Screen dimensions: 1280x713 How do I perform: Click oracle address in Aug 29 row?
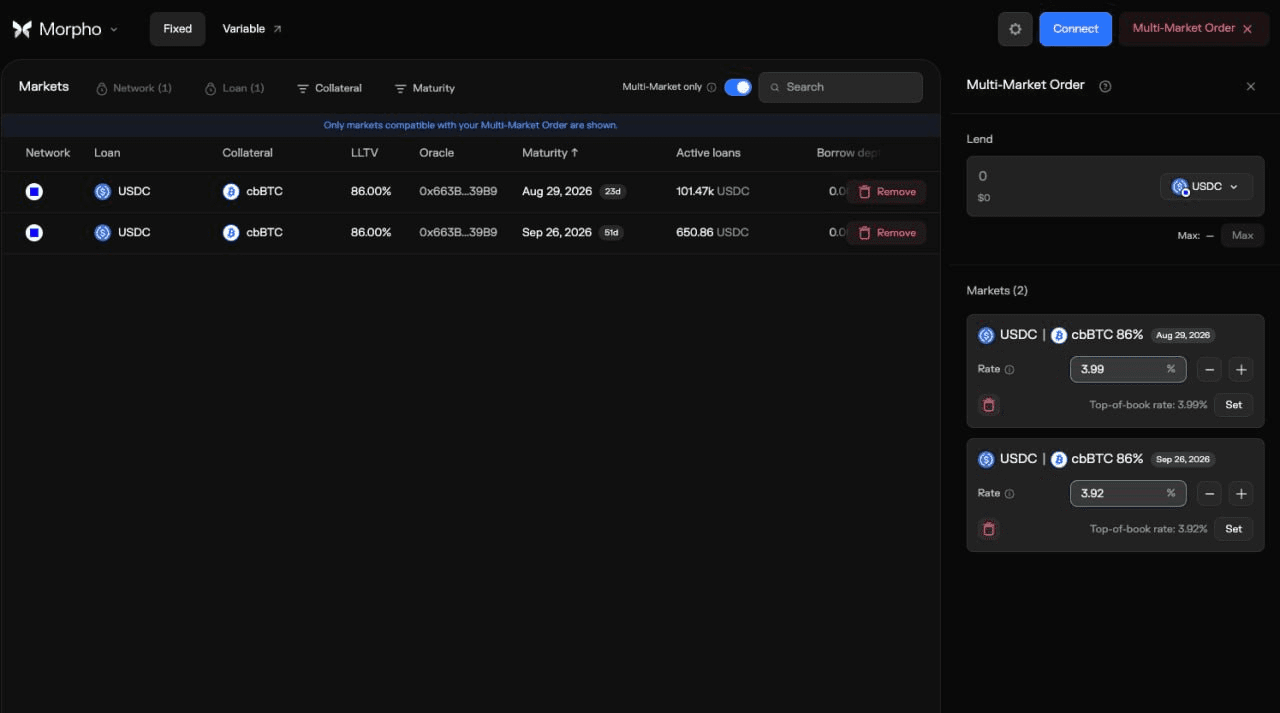click(458, 191)
